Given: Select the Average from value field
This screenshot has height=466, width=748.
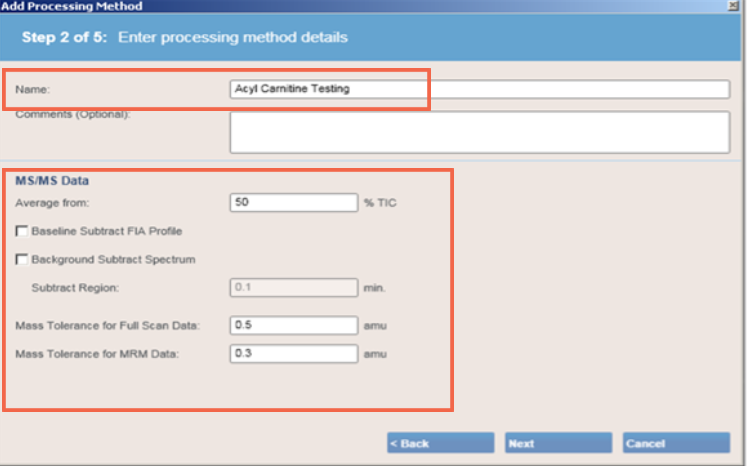Looking at the screenshot, I should [293, 202].
